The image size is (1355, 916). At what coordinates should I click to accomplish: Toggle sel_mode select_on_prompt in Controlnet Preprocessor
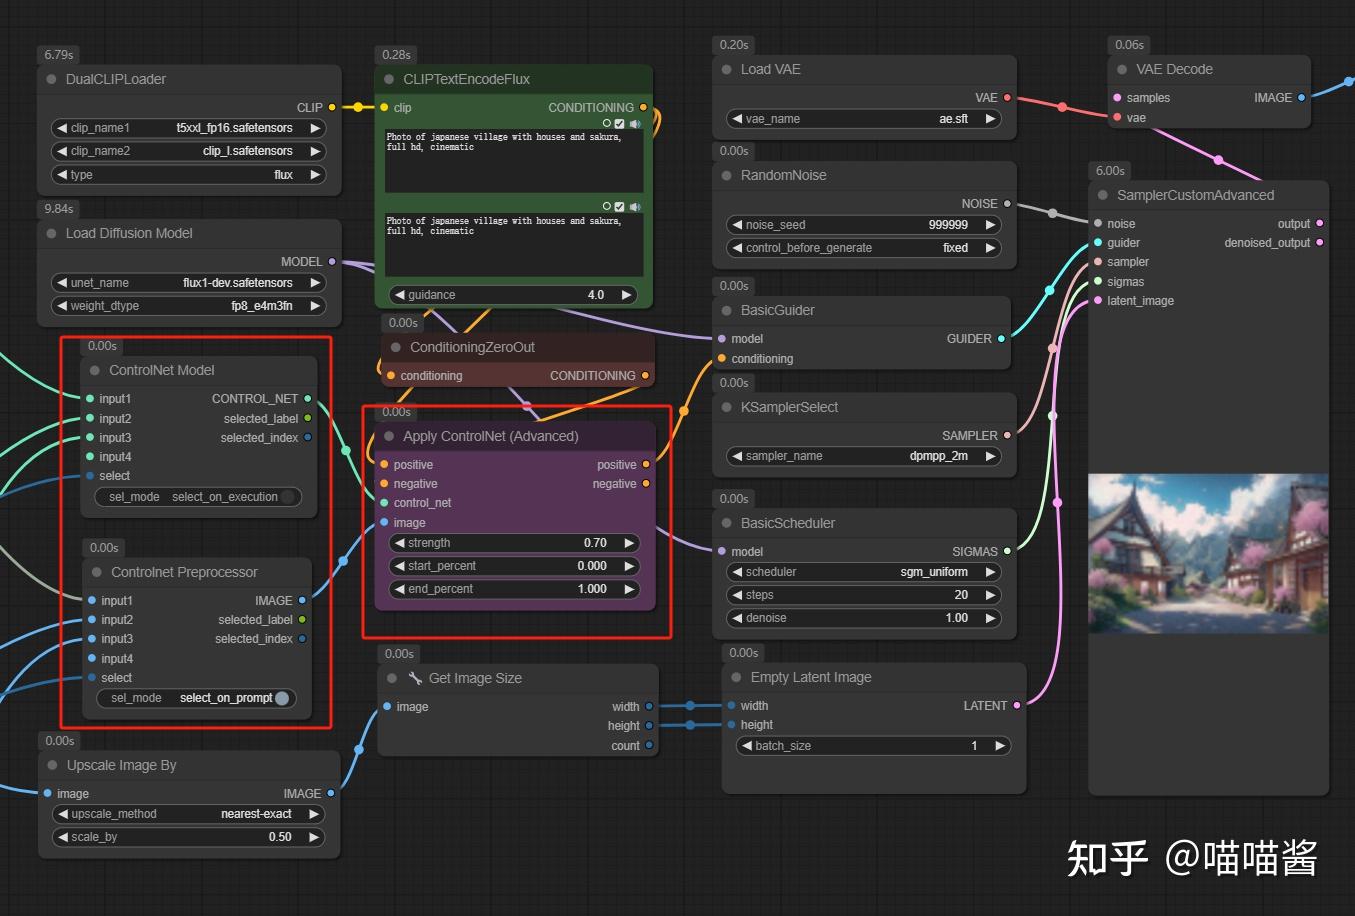point(281,698)
